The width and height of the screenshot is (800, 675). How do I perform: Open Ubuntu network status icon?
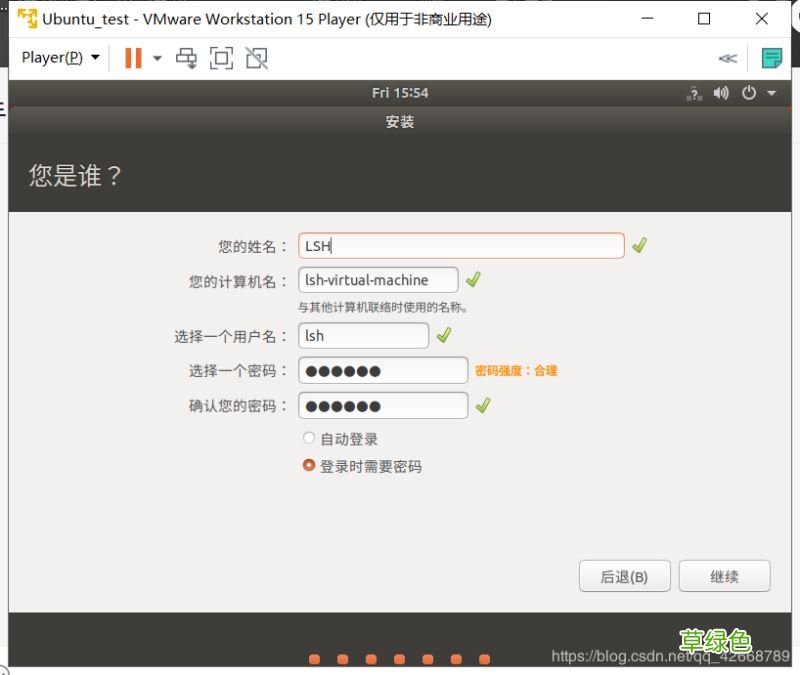click(694, 93)
